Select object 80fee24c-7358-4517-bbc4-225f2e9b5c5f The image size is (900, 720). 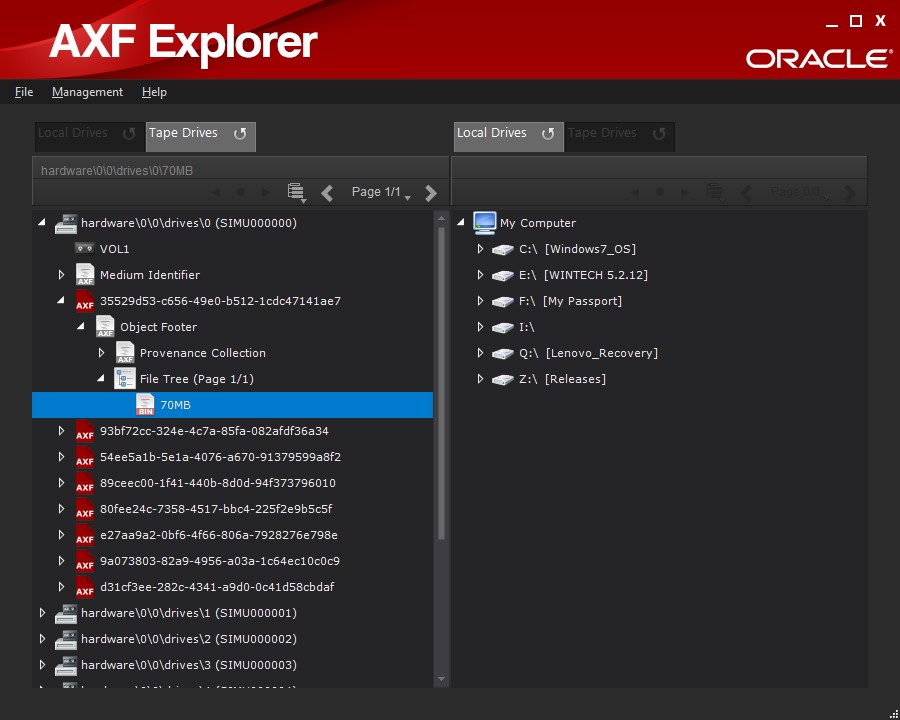216,509
